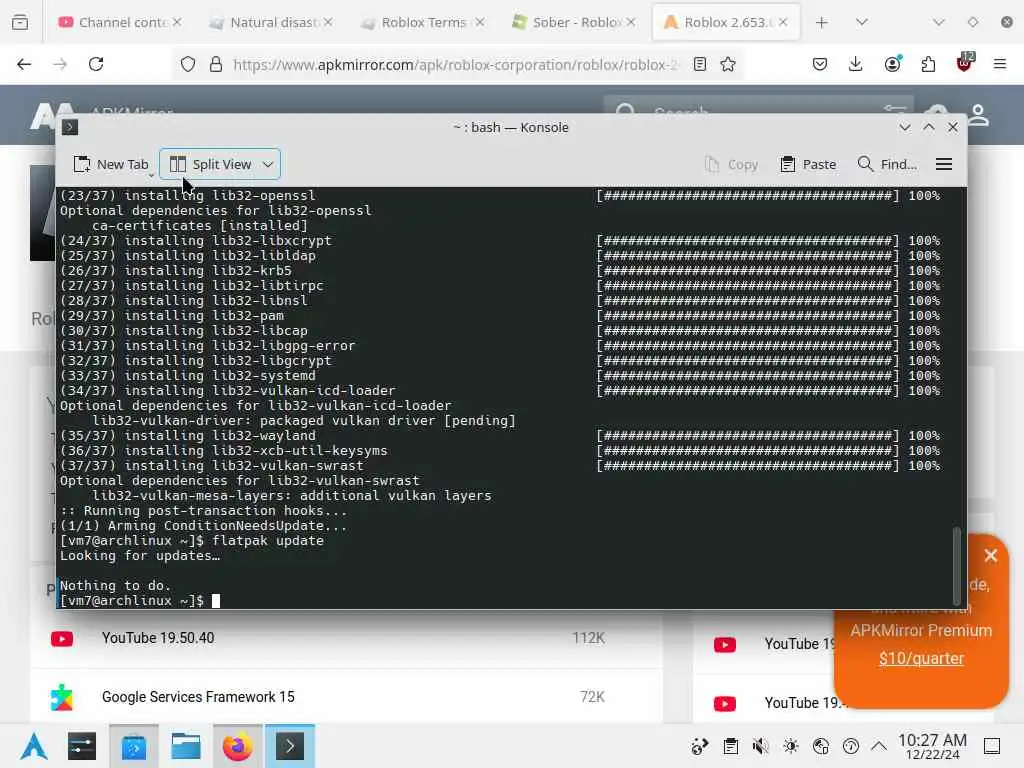Click the muted volume tray icon
Screen dimensions: 1024x768
pyautogui.click(x=760, y=746)
